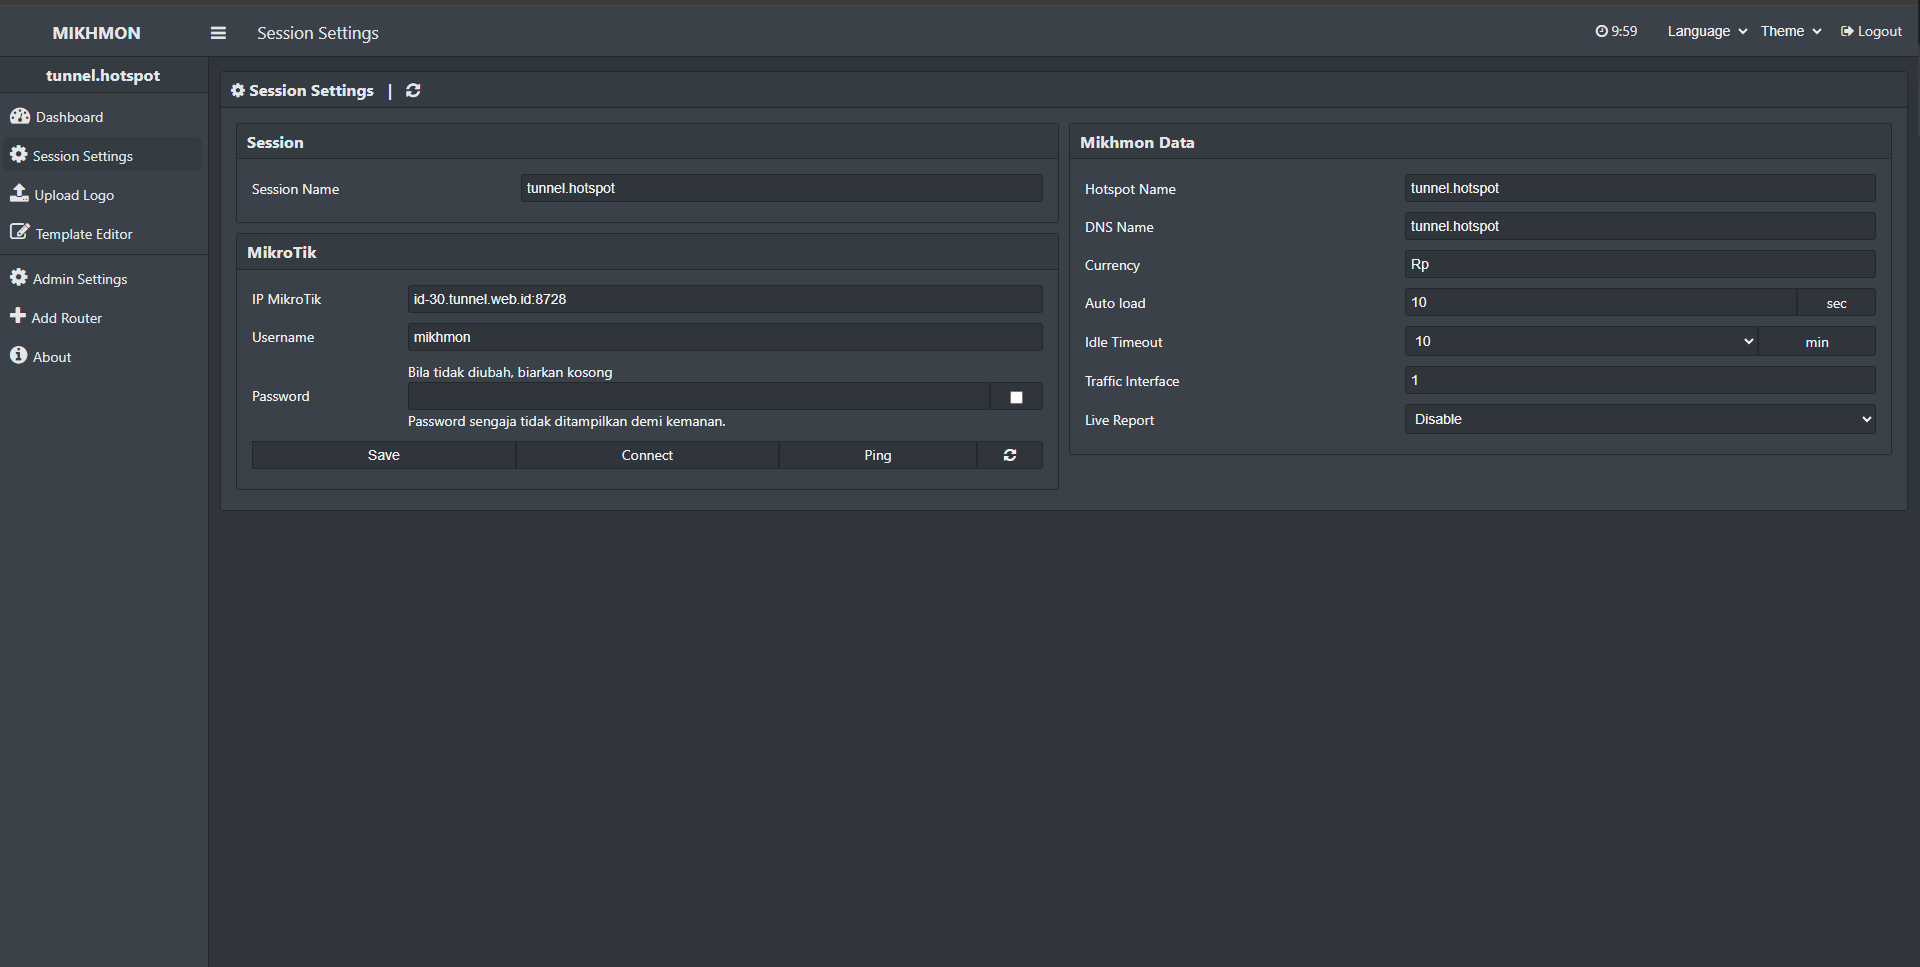Image resolution: width=1920 pixels, height=967 pixels.
Task: Log out using the Logout link
Action: click(1871, 32)
